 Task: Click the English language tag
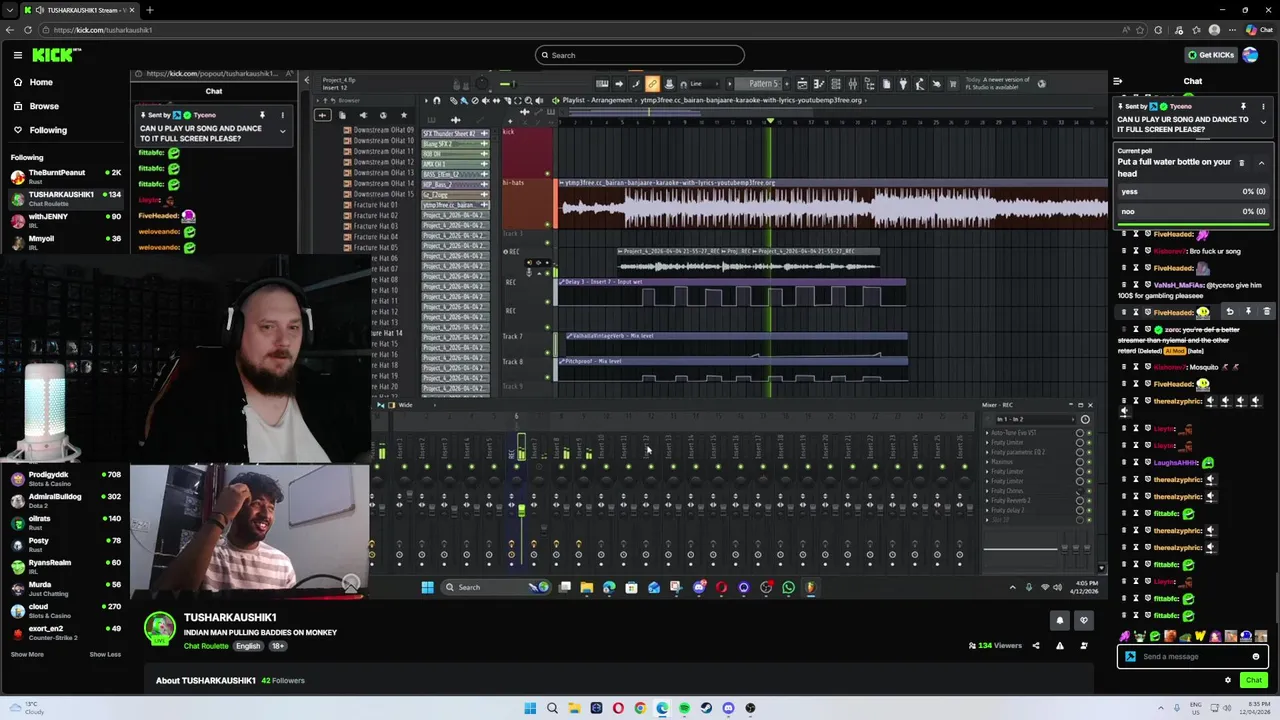248,646
